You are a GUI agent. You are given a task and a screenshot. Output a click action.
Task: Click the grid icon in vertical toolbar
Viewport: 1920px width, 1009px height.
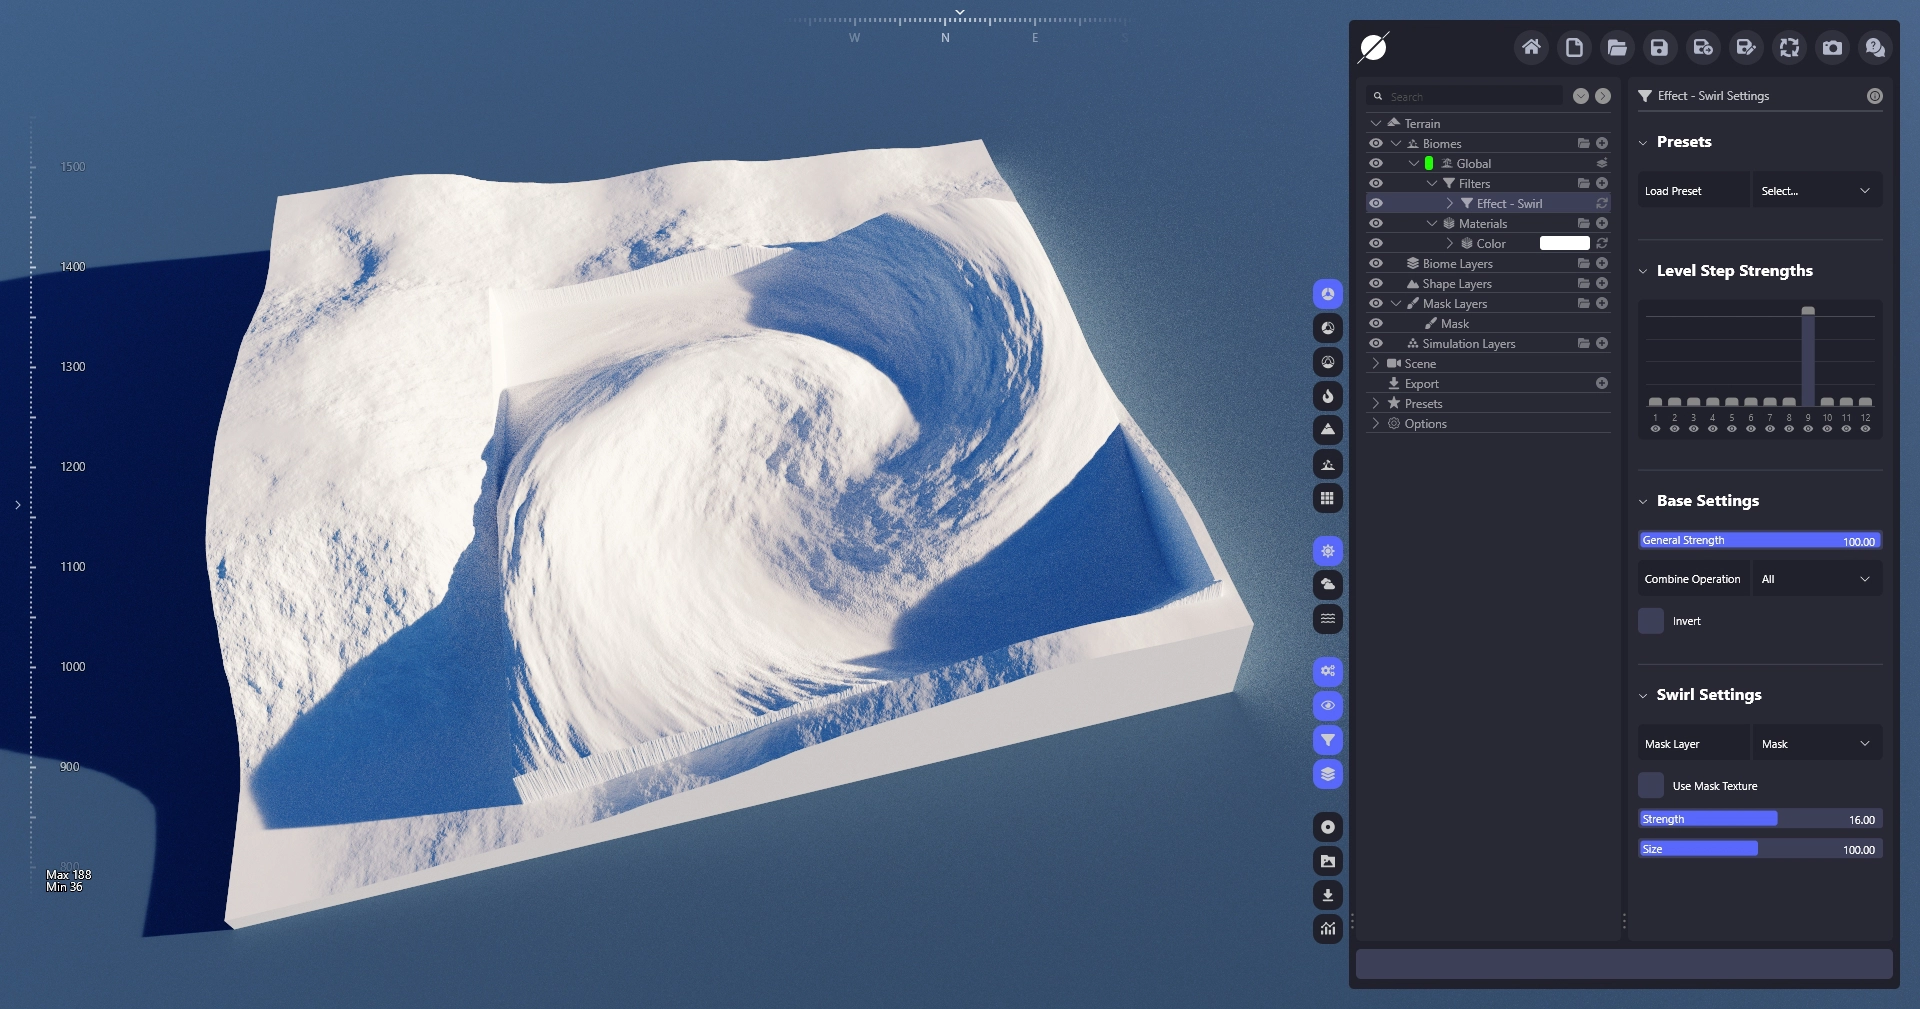(1327, 498)
